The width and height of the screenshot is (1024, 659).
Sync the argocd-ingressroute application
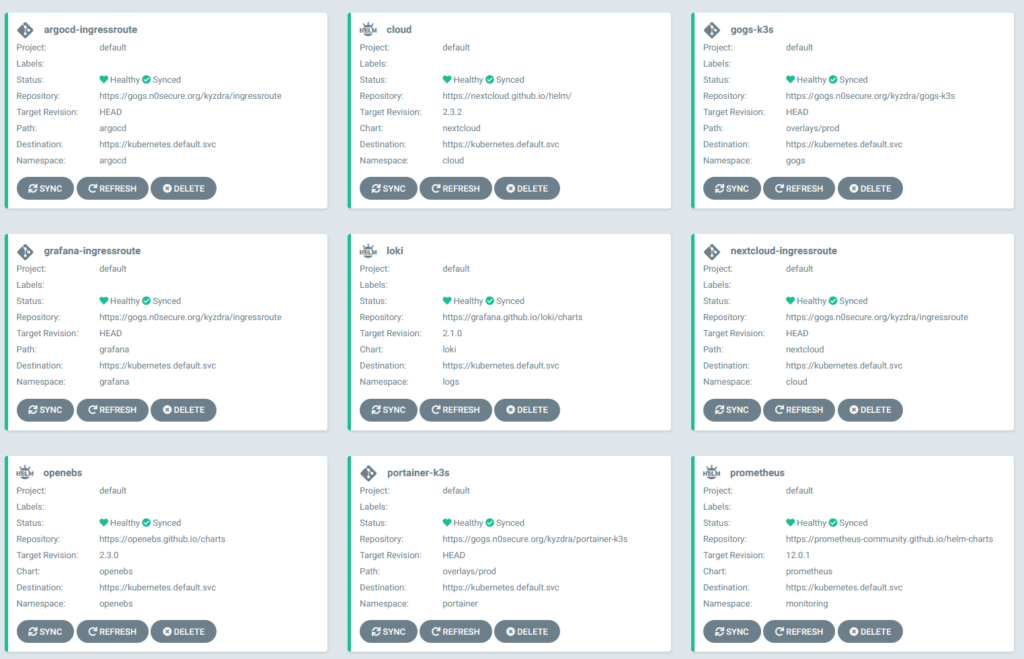45,188
